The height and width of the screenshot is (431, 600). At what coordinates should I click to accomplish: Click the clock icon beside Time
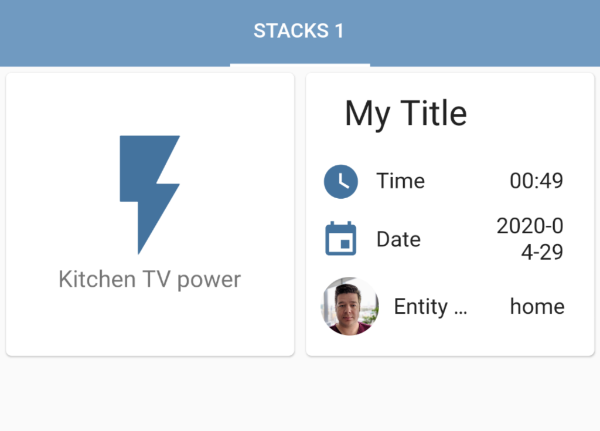(x=340, y=182)
